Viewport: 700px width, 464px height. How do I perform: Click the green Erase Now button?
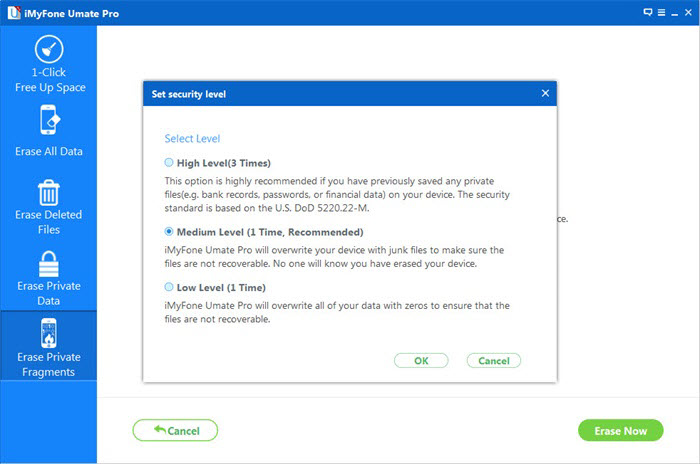(620, 431)
